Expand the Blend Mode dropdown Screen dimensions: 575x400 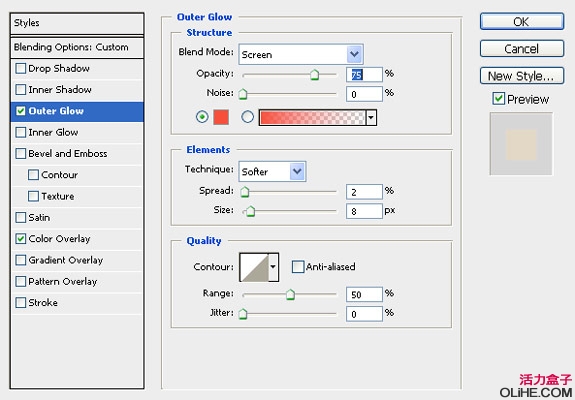point(301,54)
